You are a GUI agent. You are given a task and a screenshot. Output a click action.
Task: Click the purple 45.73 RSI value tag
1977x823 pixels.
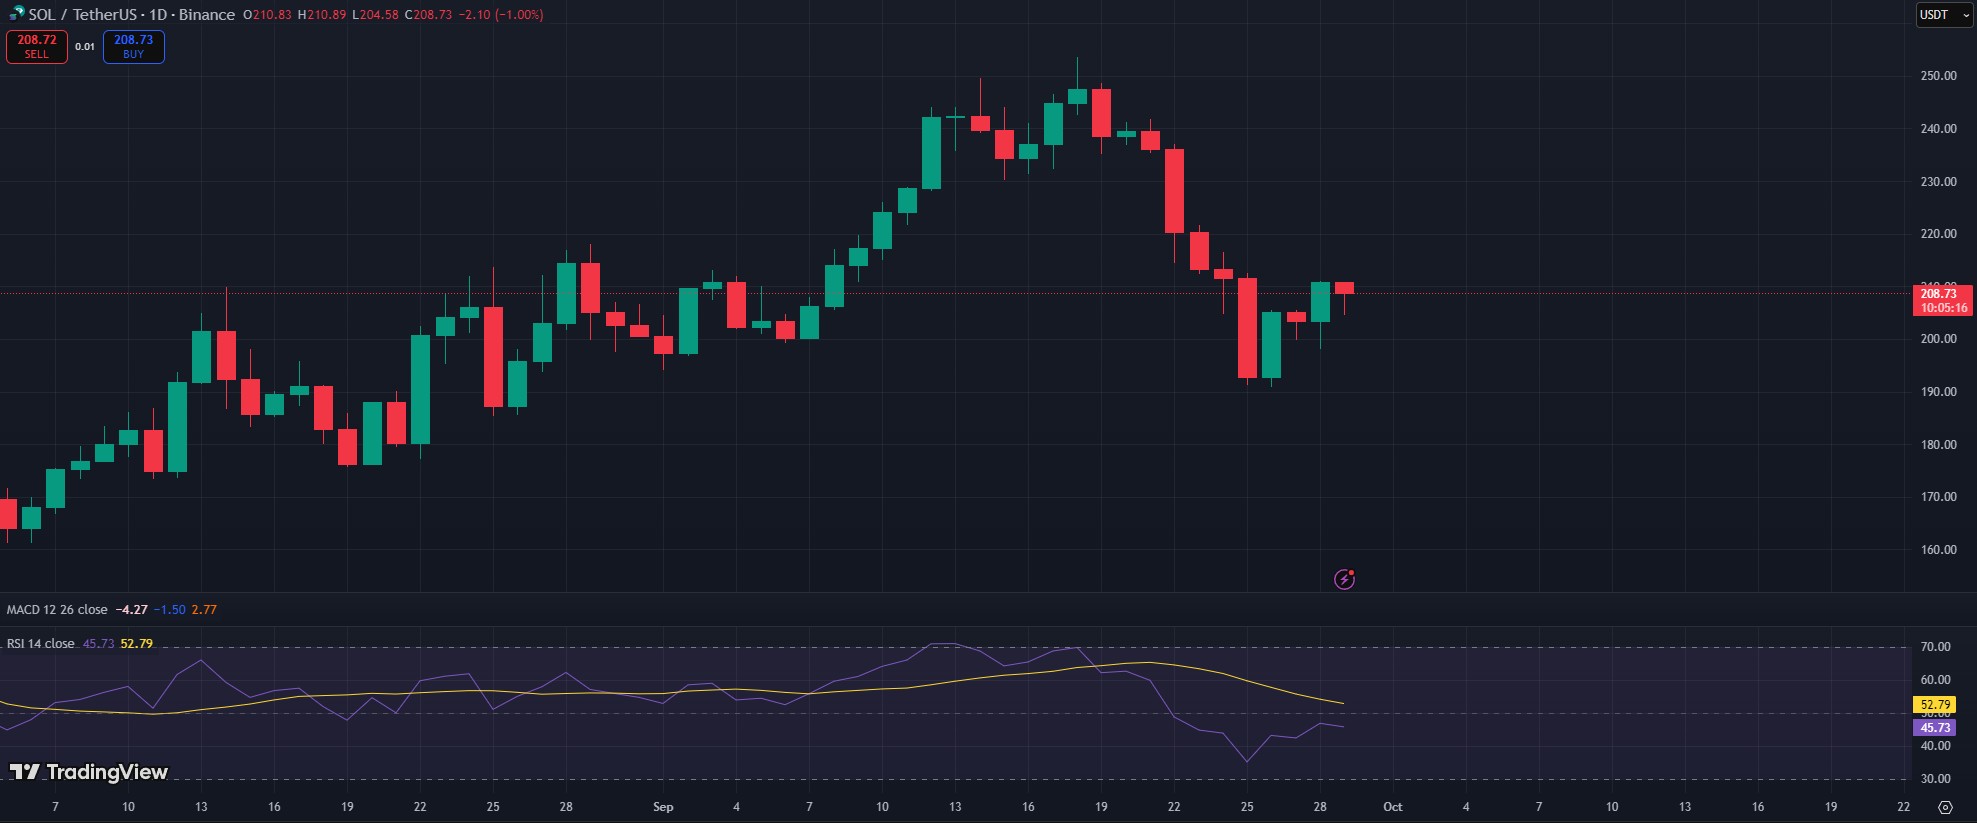[x=1935, y=728]
